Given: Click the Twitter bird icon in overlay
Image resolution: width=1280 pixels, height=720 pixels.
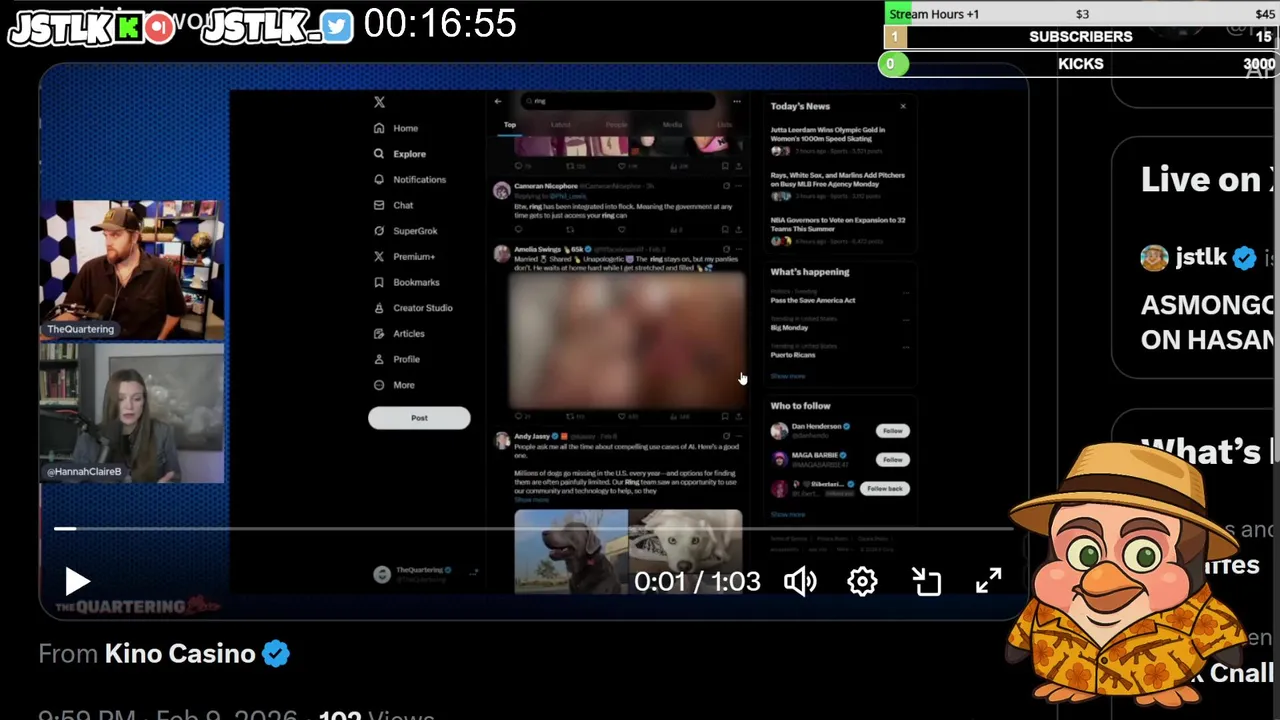Looking at the screenshot, I should 338,27.
